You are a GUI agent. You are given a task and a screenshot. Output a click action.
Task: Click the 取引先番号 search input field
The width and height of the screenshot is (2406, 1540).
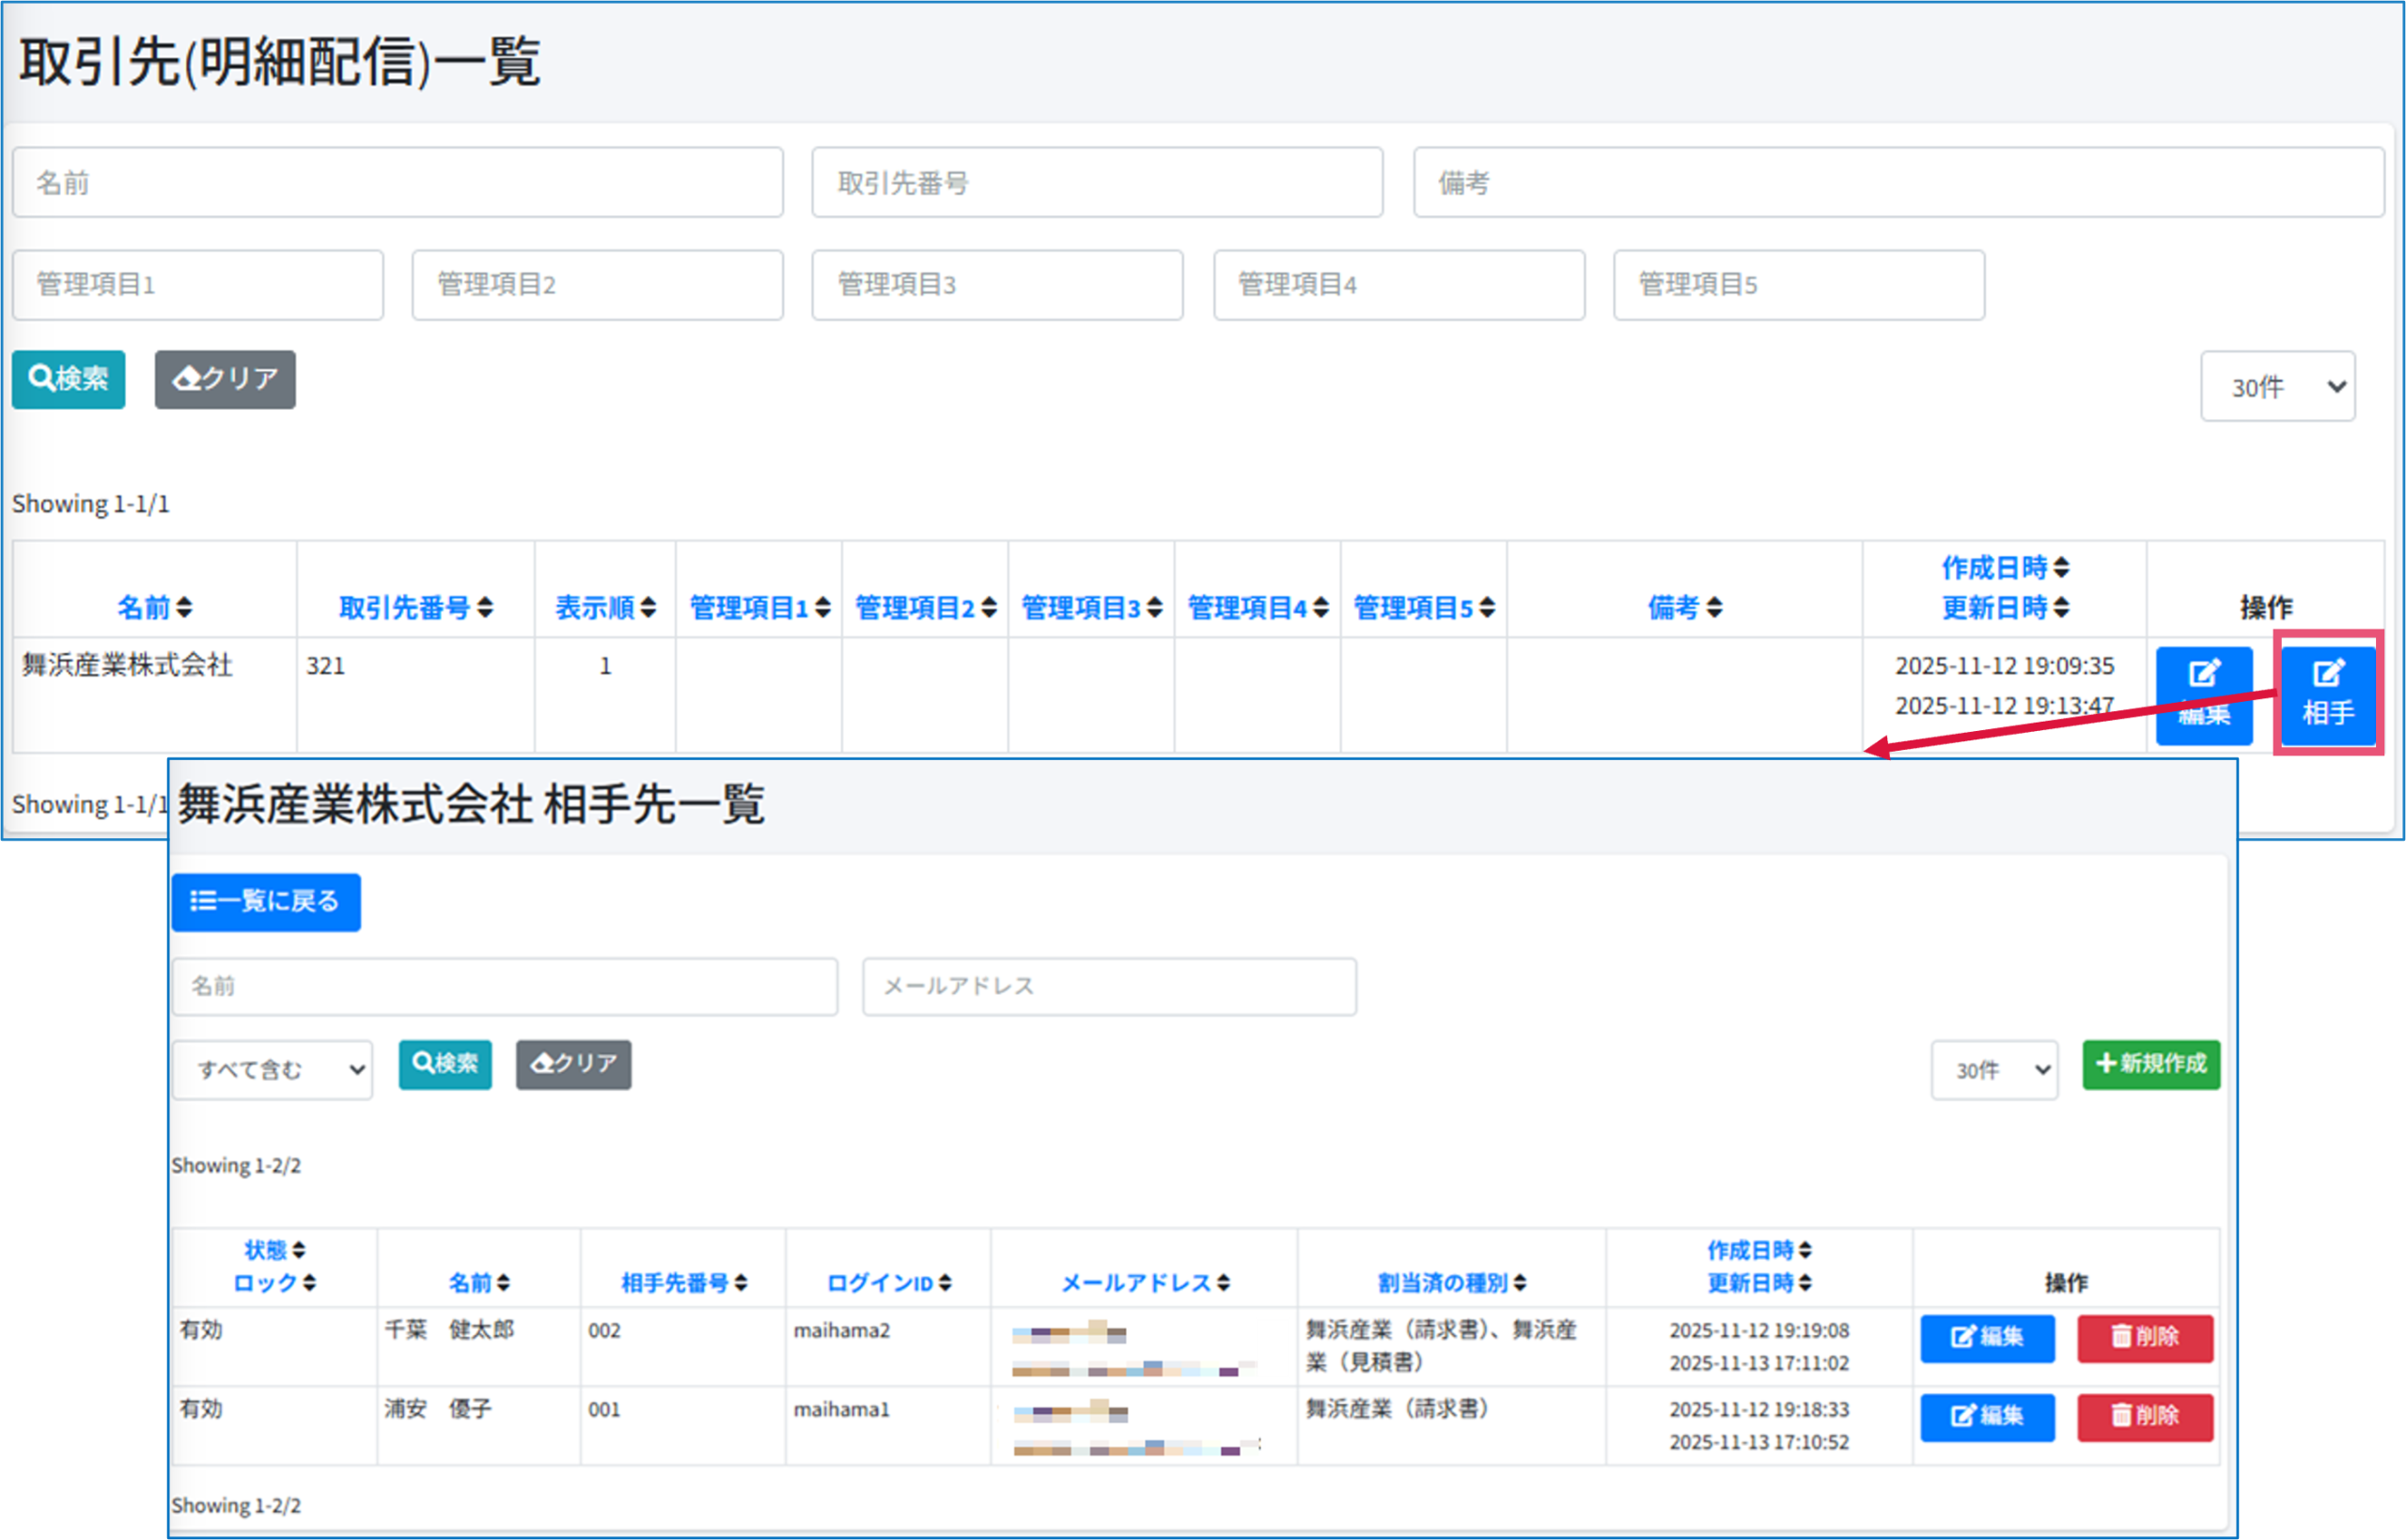(1096, 183)
